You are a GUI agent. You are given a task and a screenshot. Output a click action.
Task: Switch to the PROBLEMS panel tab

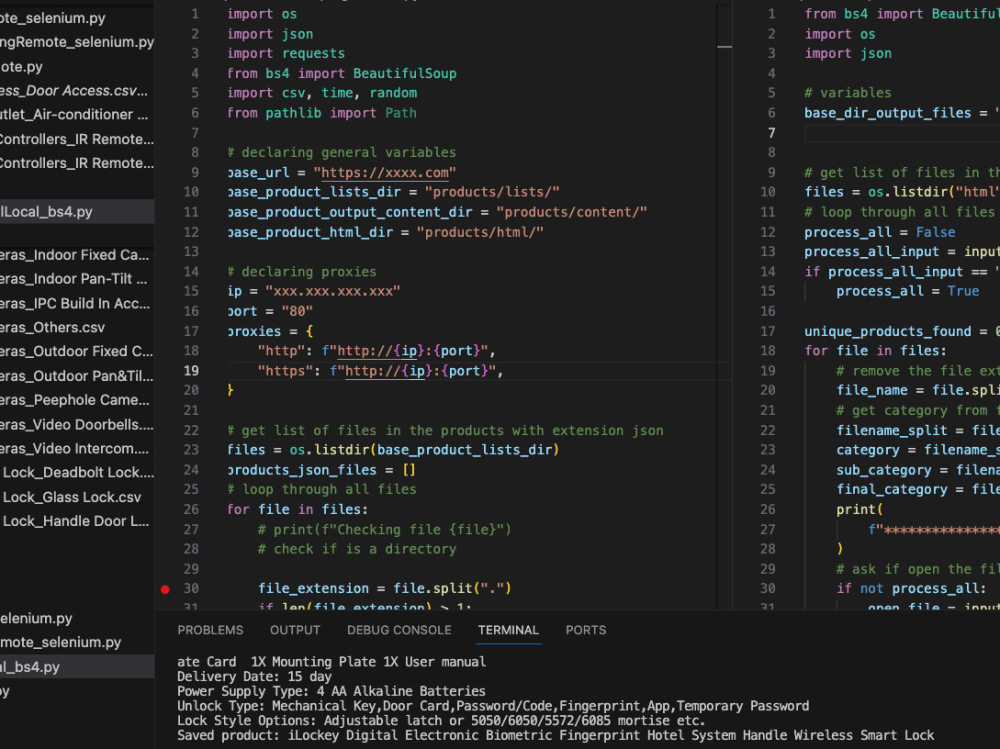[210, 630]
